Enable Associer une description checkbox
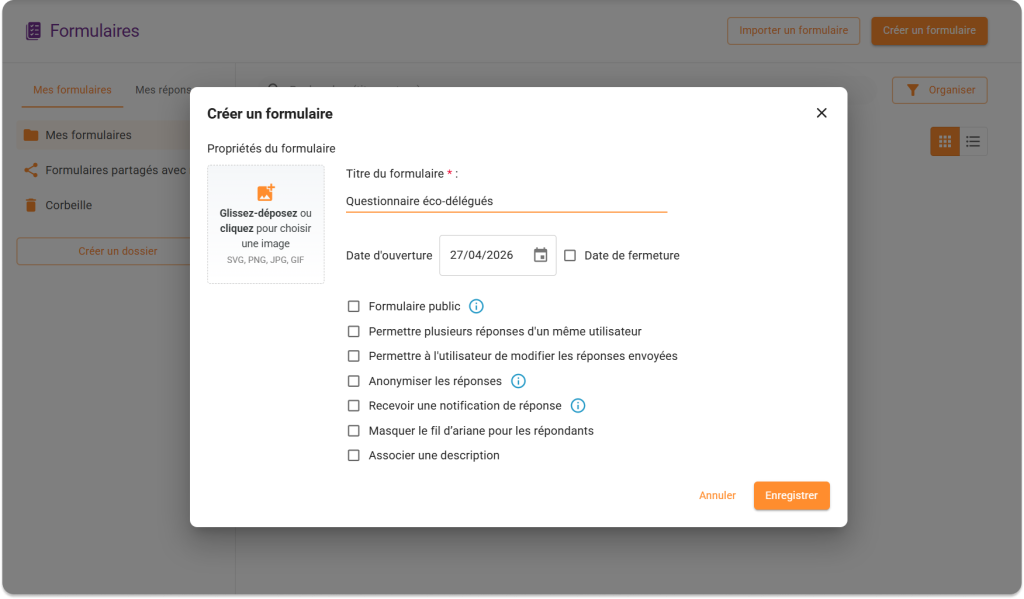 (x=353, y=456)
